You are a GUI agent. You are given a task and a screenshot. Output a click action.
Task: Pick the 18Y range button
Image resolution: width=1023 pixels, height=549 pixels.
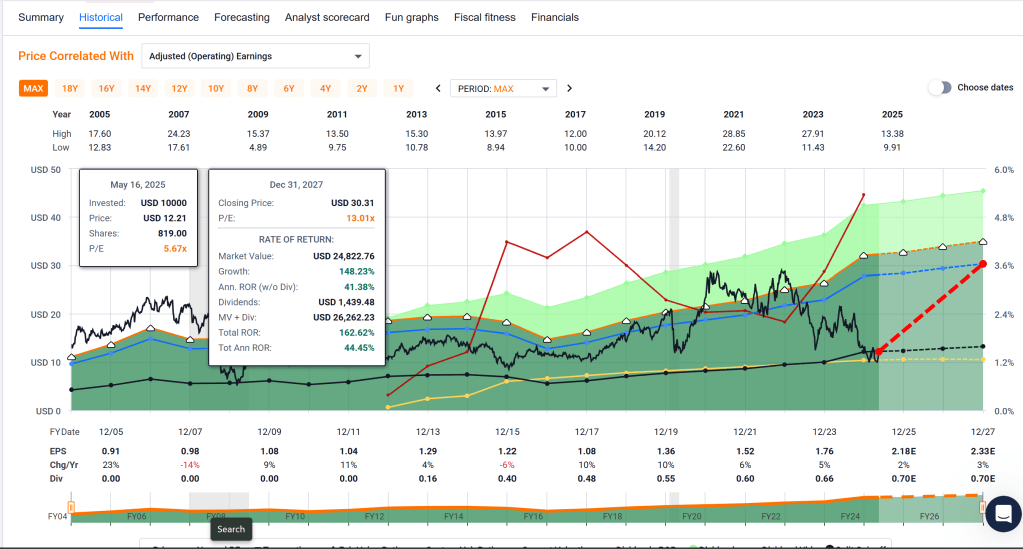click(70, 88)
